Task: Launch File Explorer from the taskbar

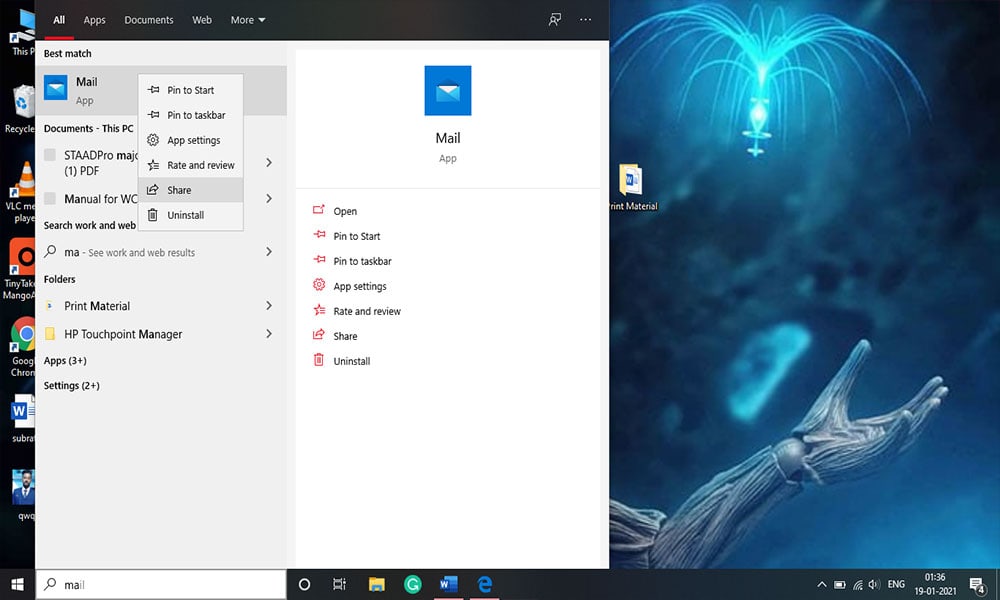Action: 376,584
